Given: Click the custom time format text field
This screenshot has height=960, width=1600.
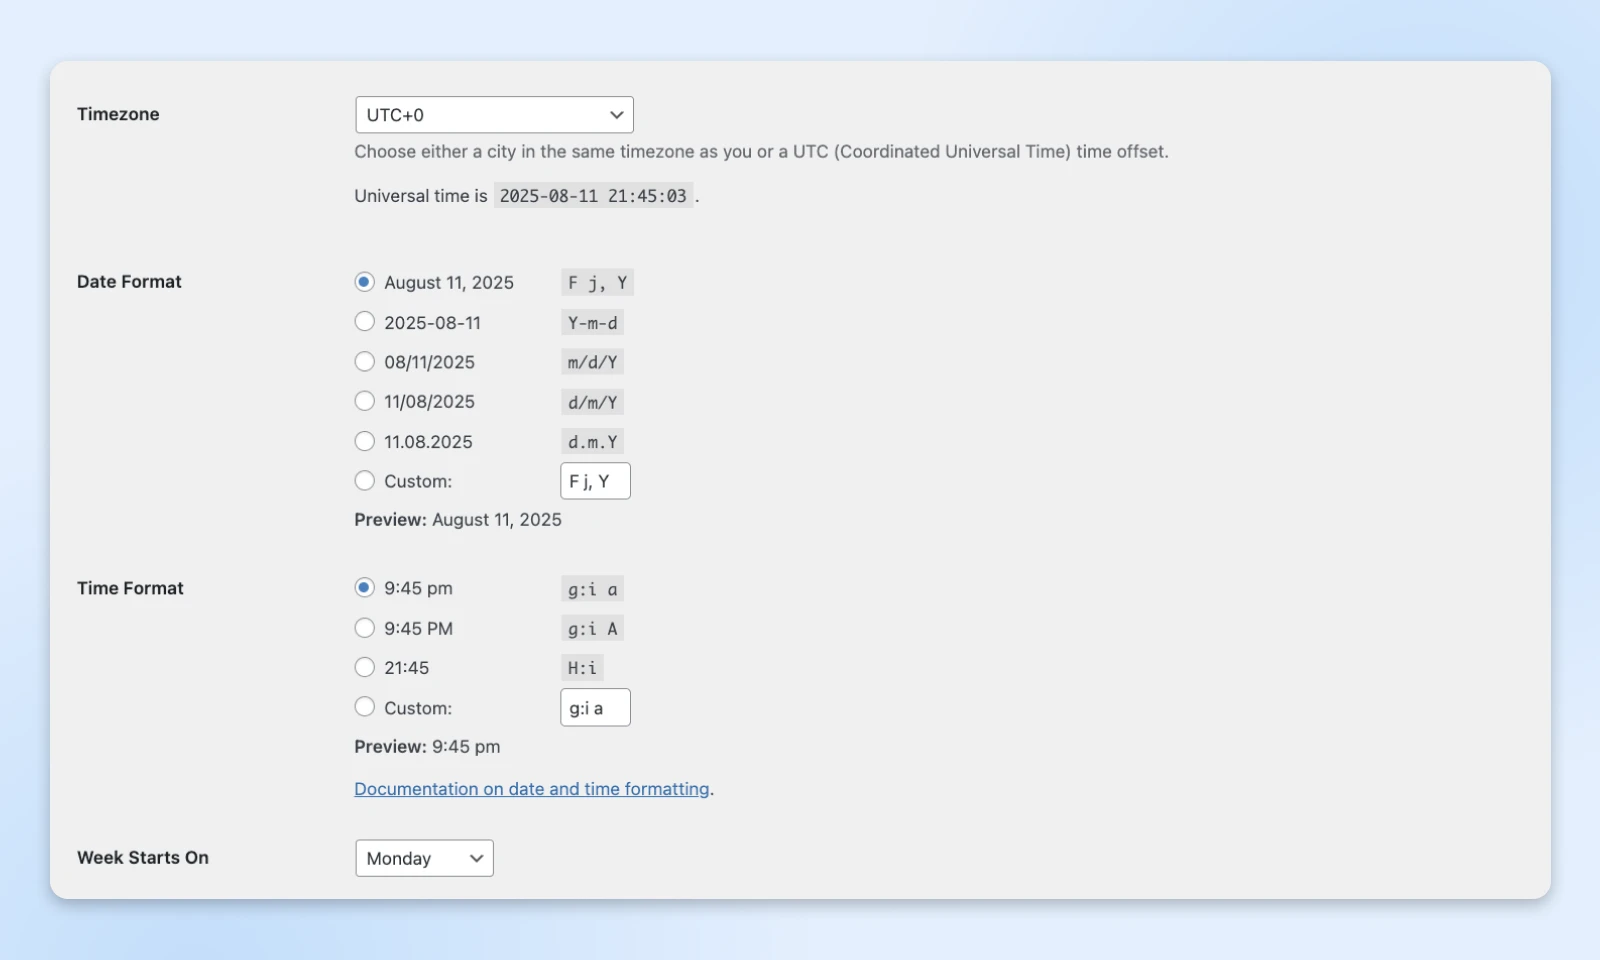Looking at the screenshot, I should tap(595, 708).
